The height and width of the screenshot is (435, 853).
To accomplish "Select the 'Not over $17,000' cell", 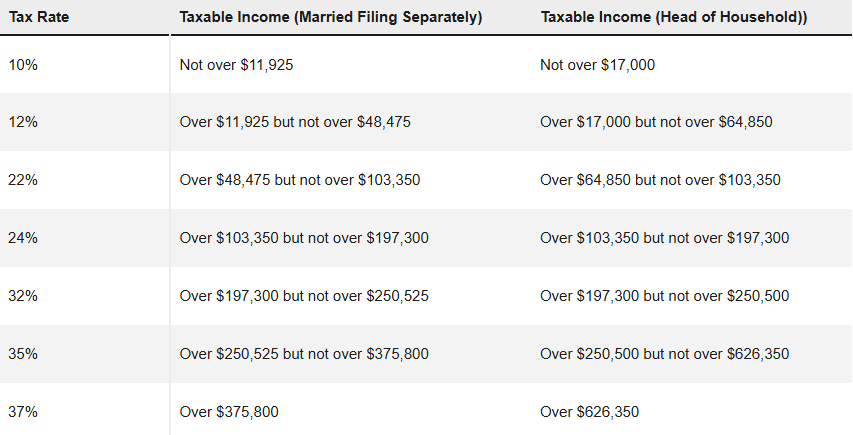I will pyautogui.click(x=597, y=64).
